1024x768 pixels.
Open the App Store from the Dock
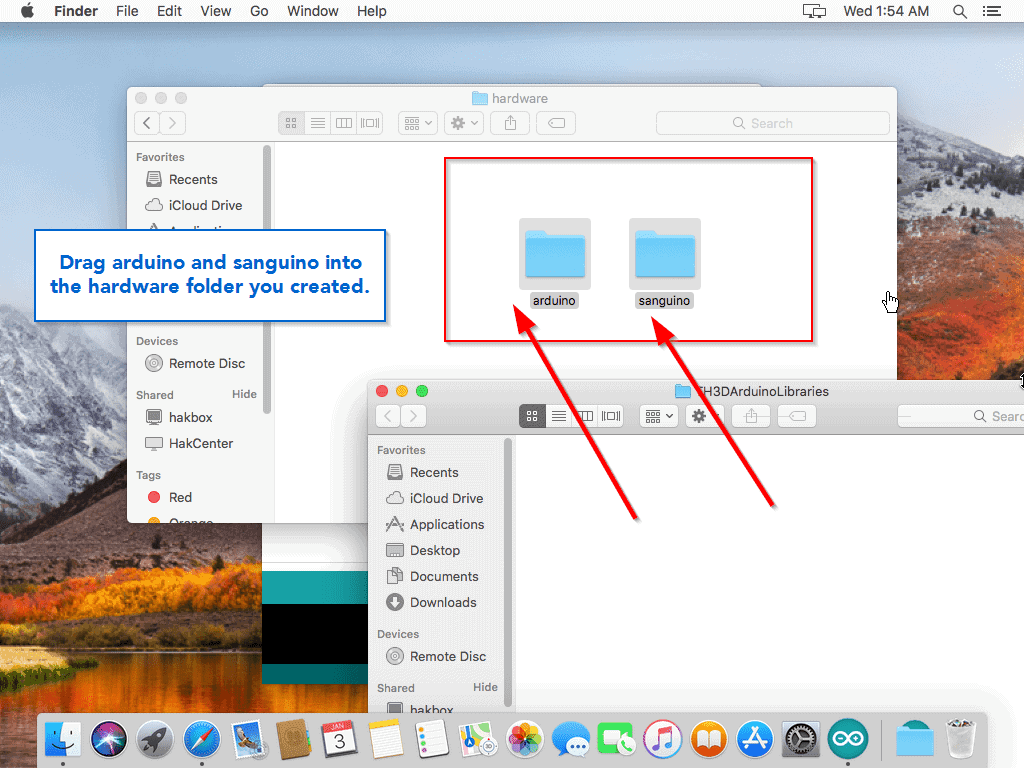point(755,740)
